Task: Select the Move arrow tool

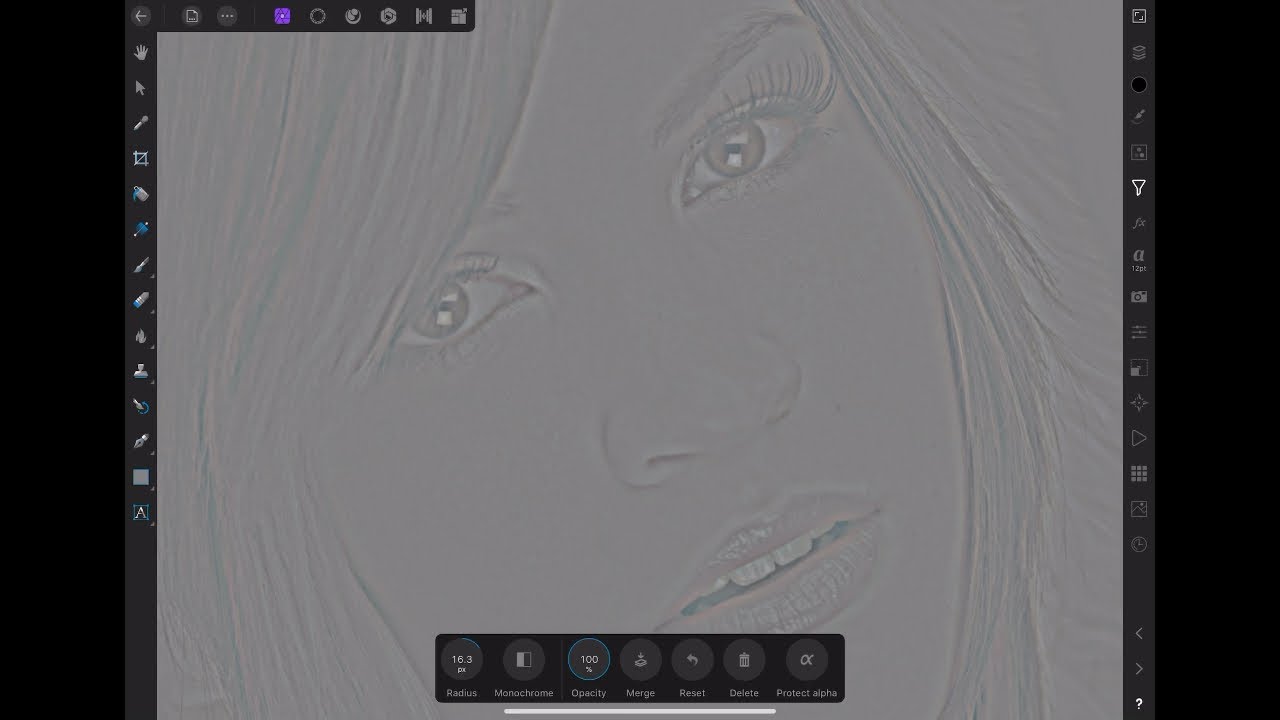Action: (141, 88)
